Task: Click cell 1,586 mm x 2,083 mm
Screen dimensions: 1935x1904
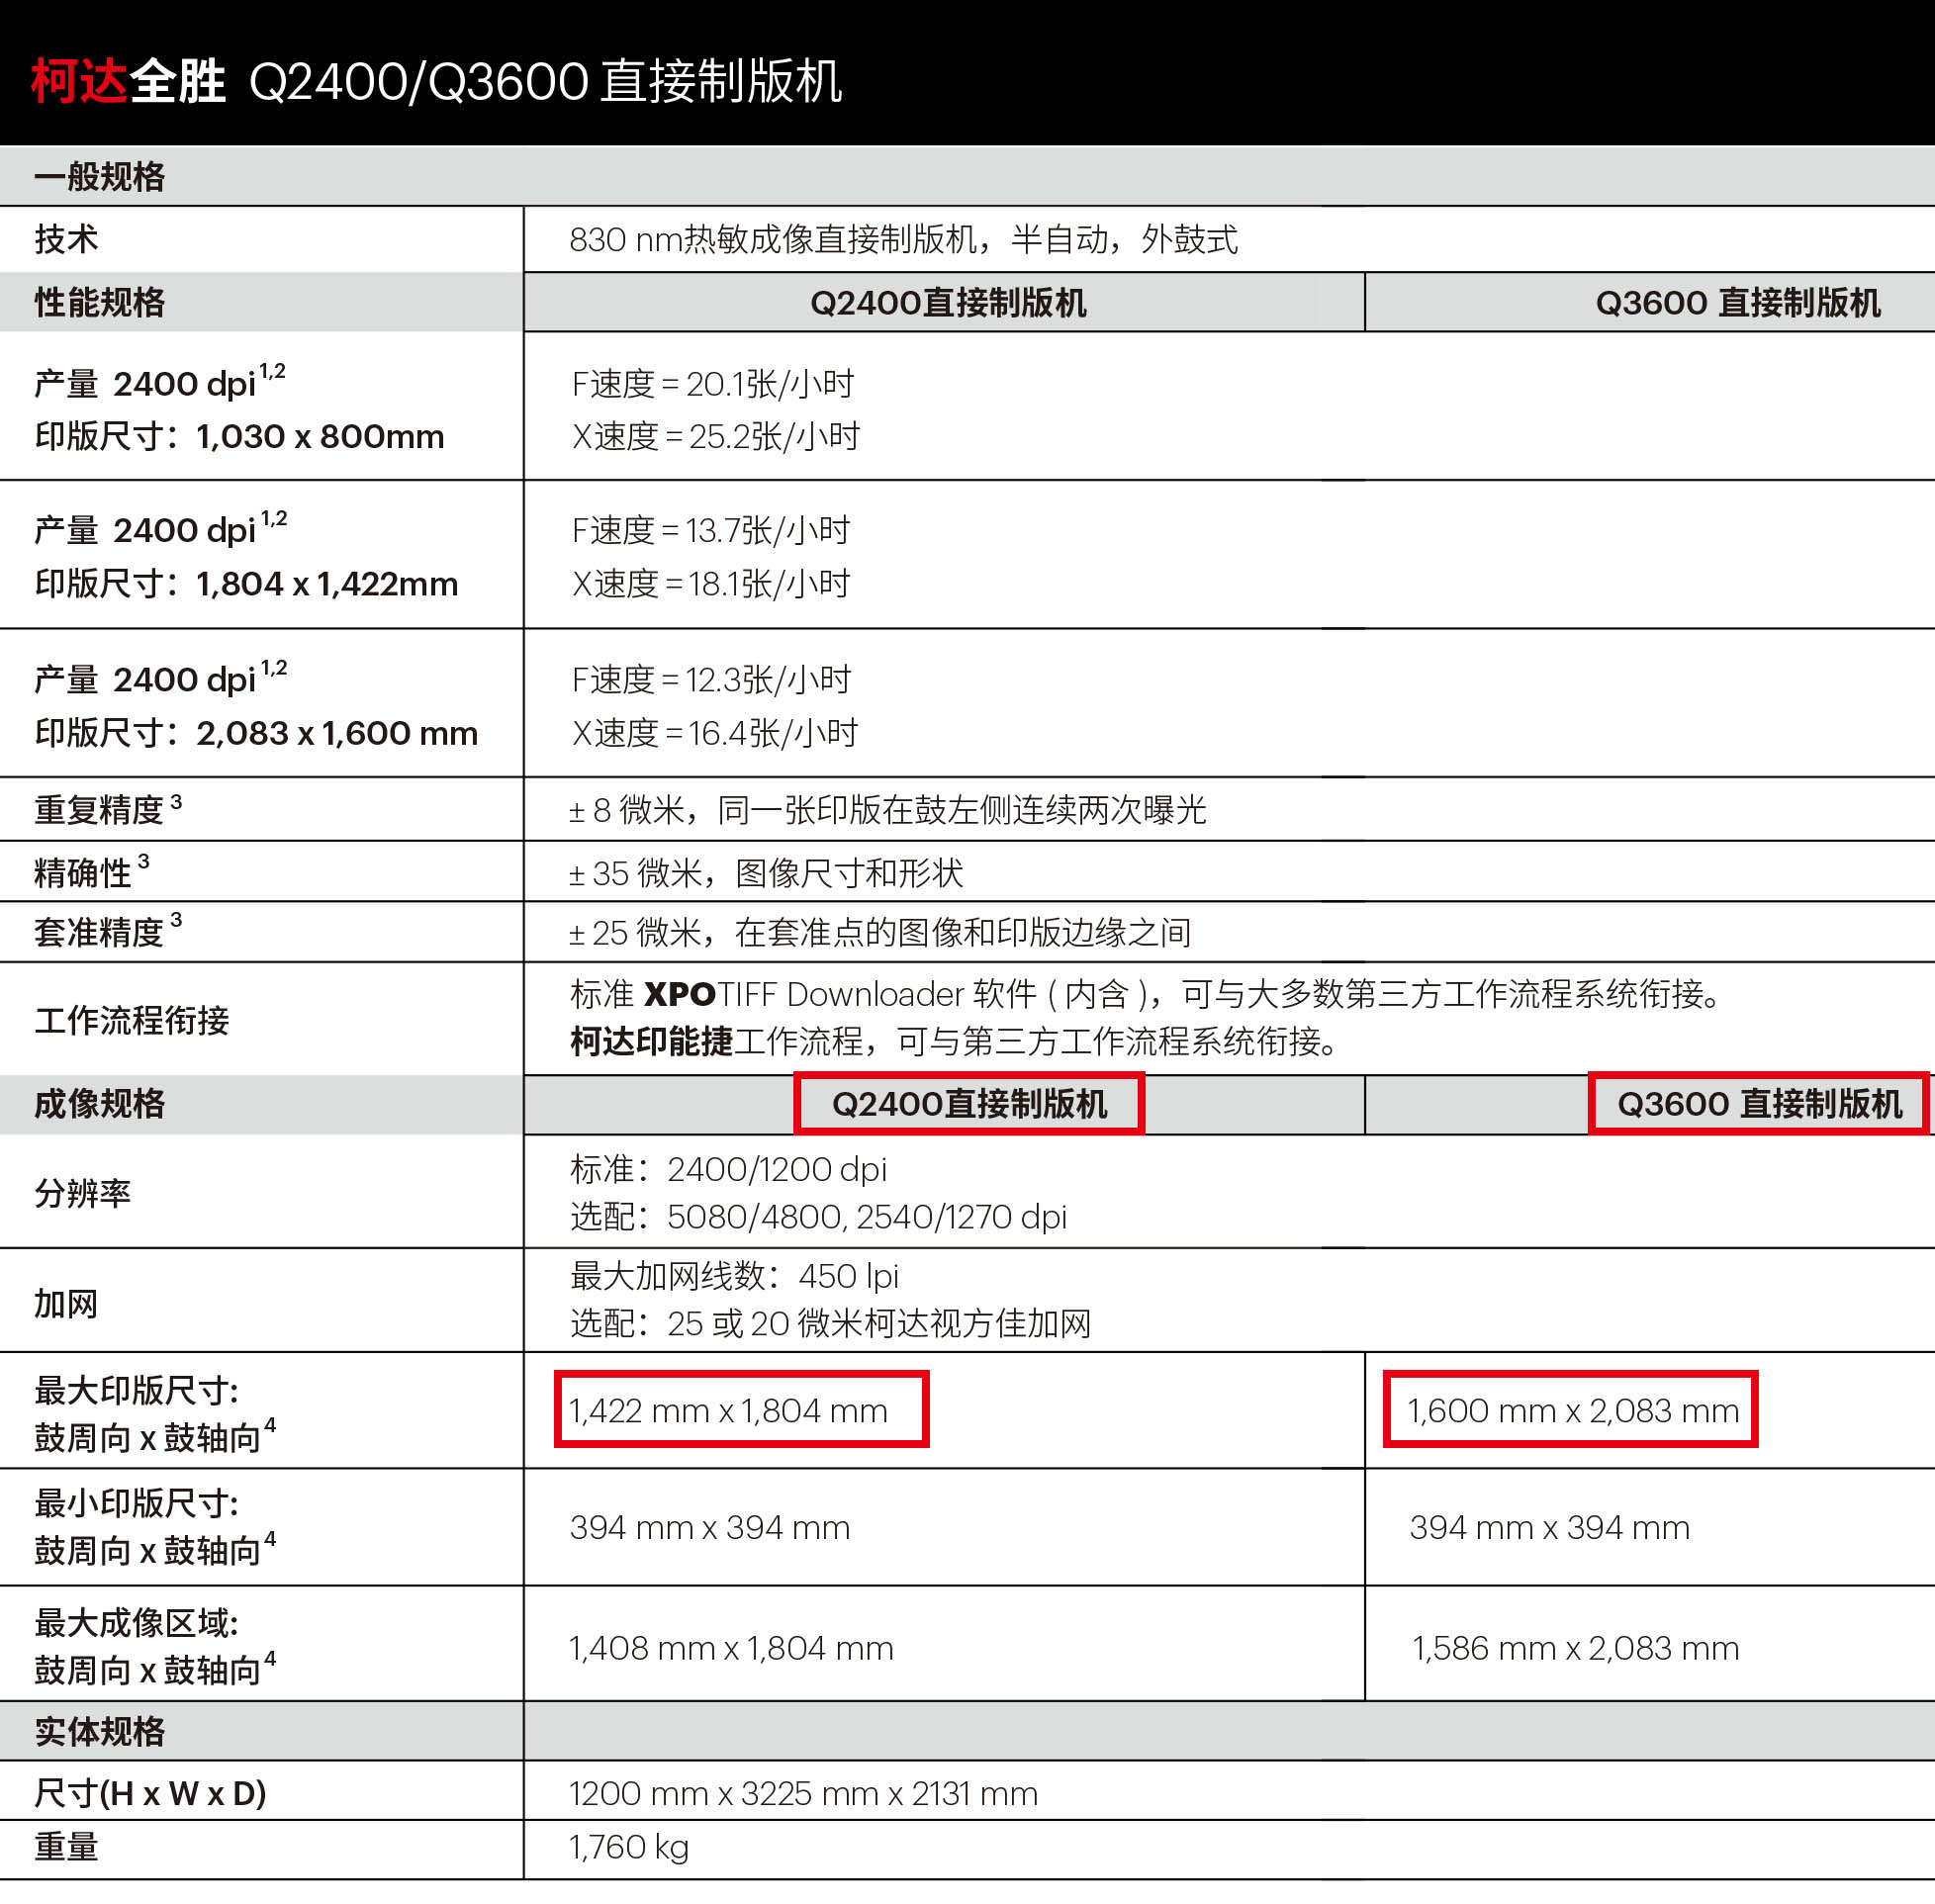Action: click(x=1575, y=1648)
